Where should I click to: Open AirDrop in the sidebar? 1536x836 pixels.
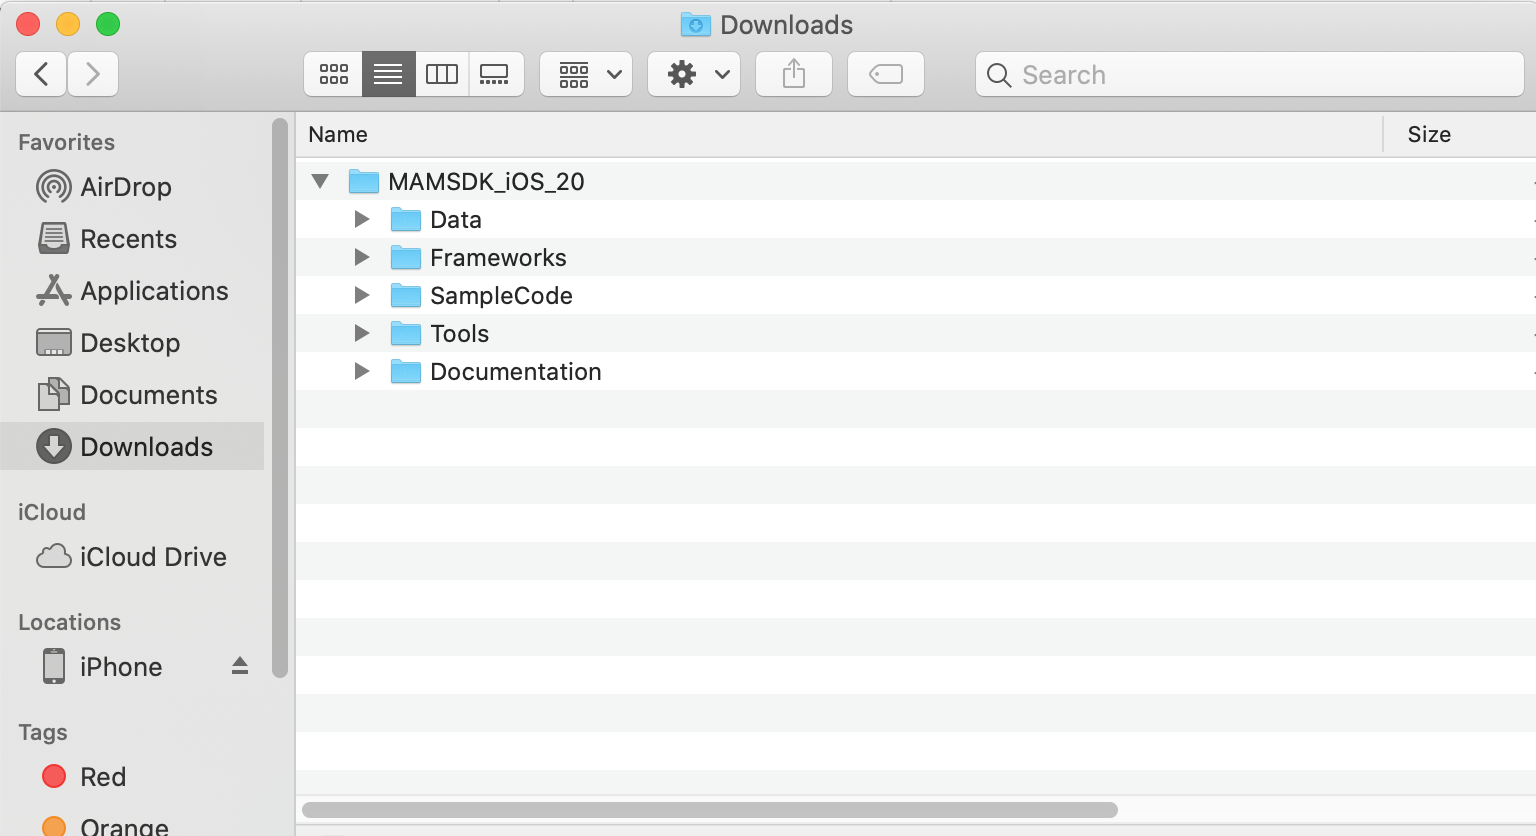point(125,187)
